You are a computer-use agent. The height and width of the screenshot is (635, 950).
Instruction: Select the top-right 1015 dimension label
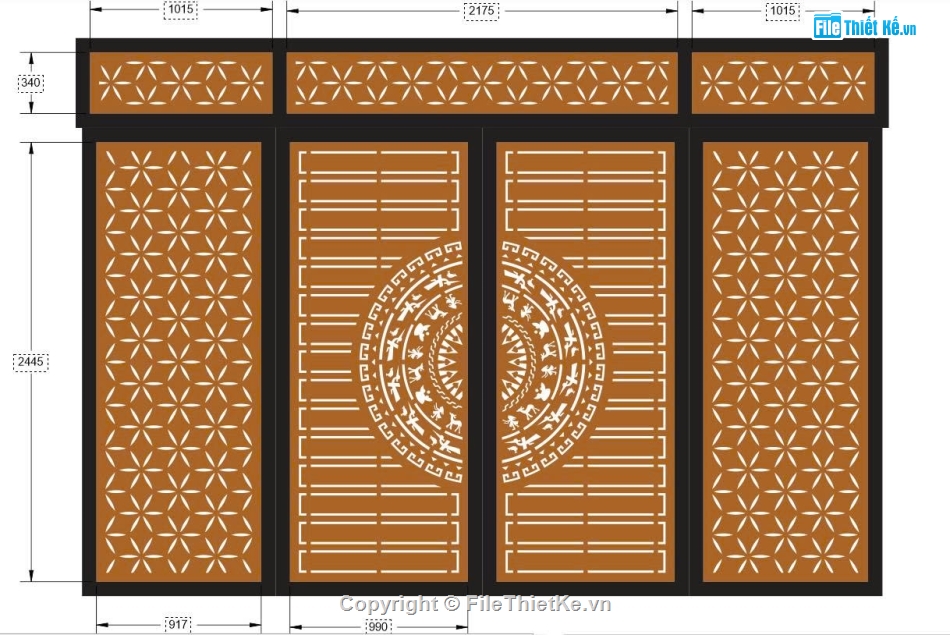(782, 10)
